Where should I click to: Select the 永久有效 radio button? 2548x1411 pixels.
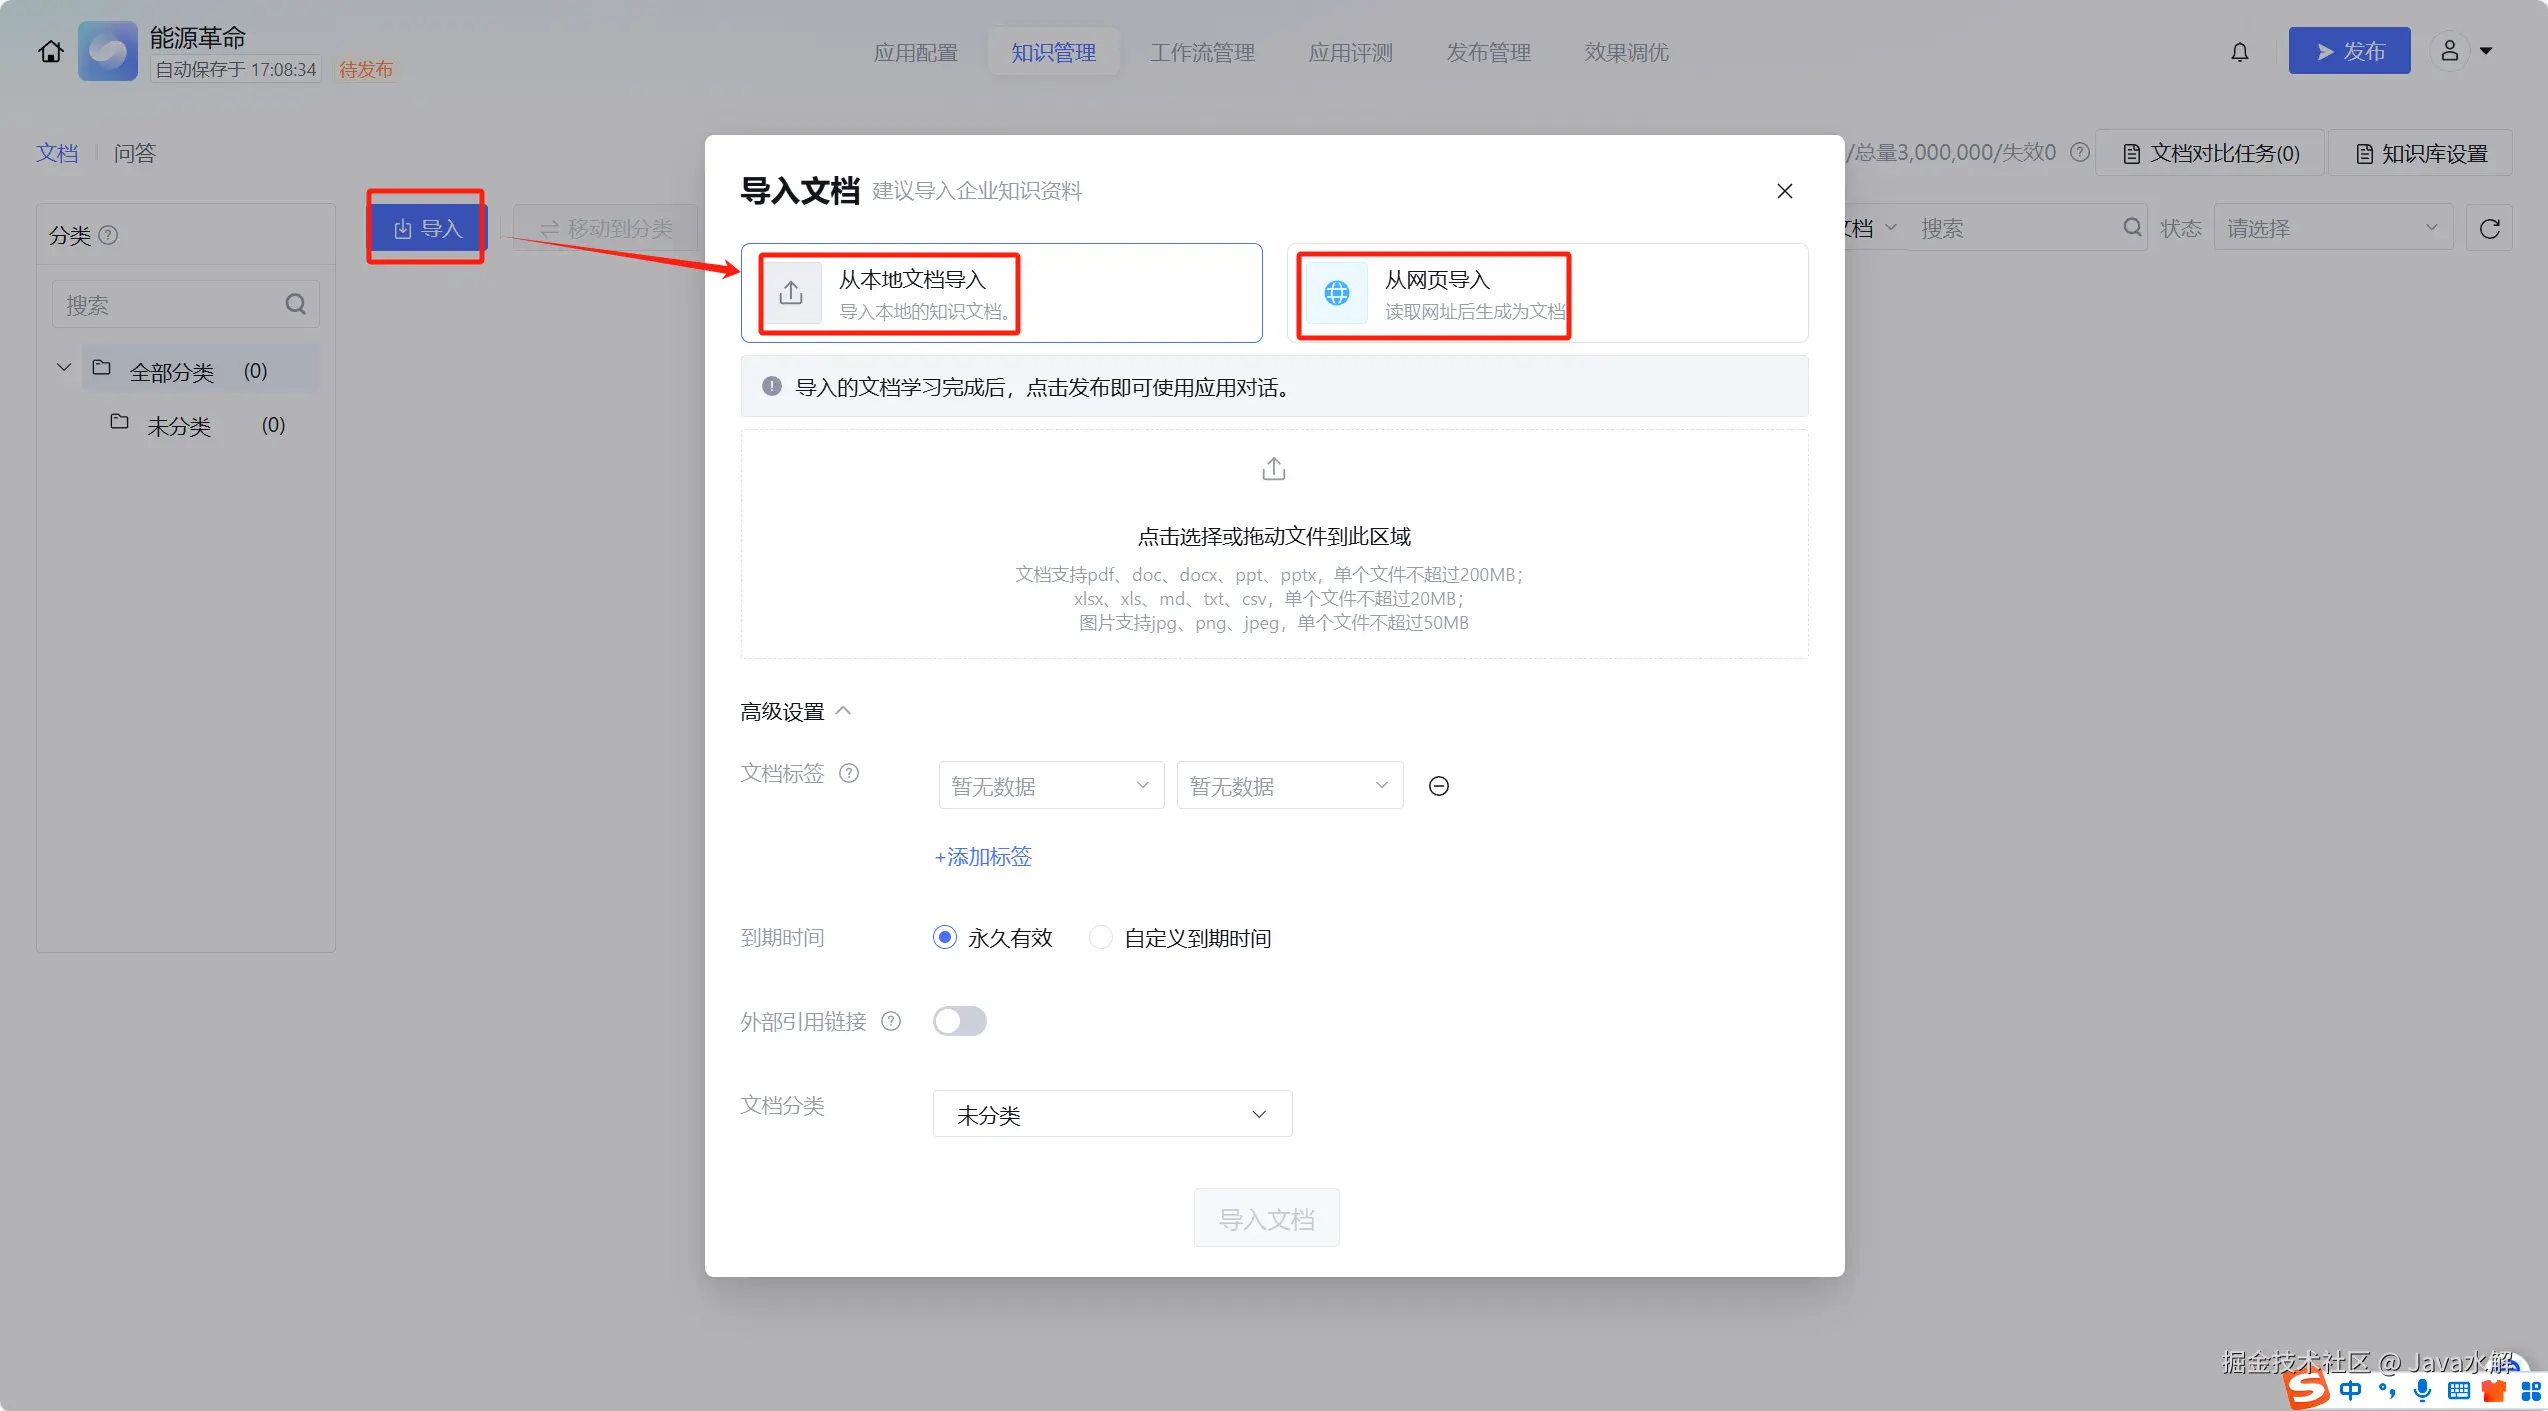click(944, 938)
